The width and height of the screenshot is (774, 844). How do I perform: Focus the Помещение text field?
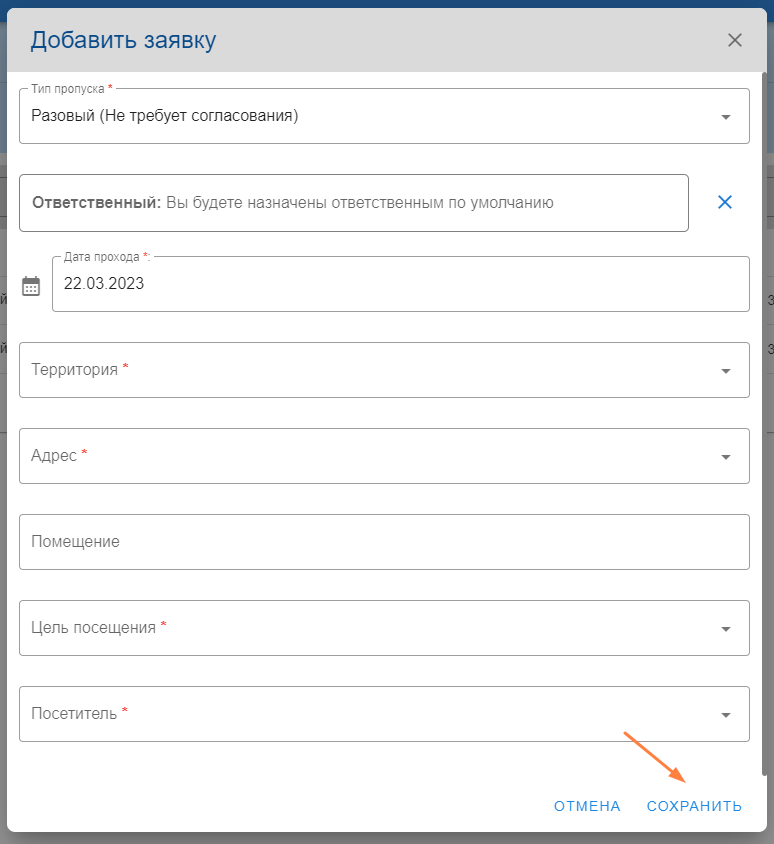pos(384,542)
